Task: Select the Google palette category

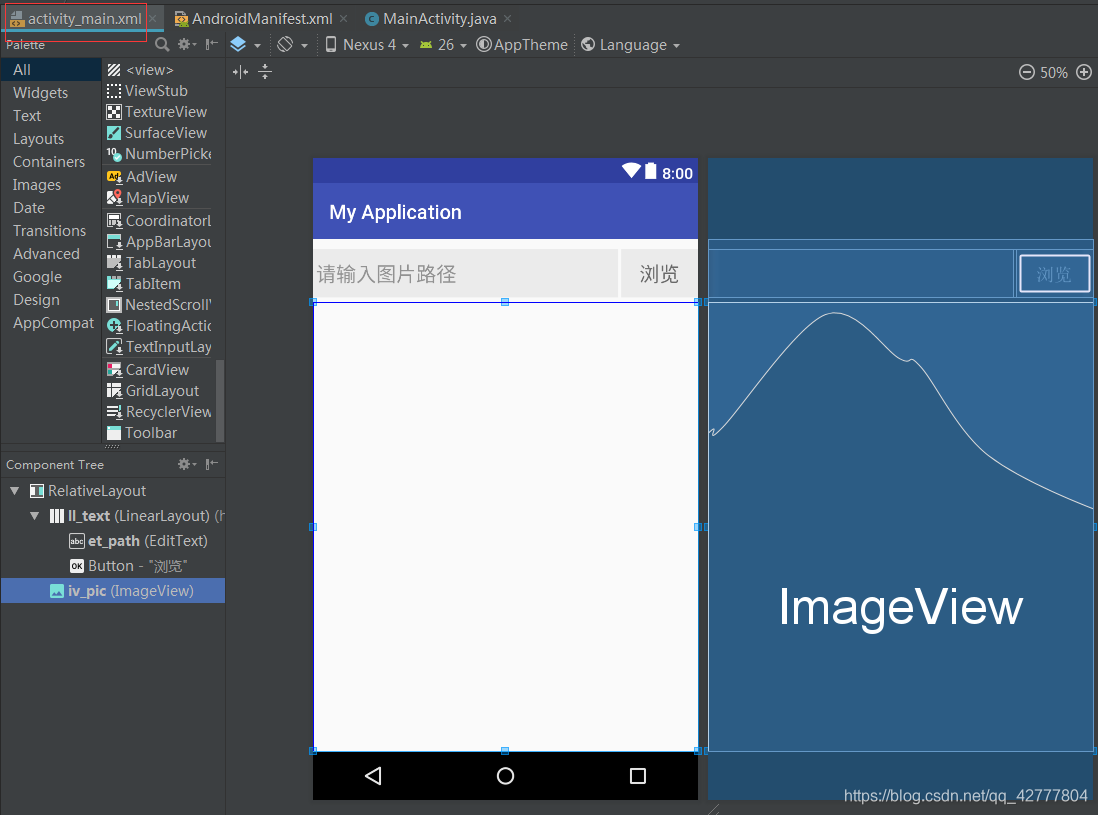Action: [51, 277]
